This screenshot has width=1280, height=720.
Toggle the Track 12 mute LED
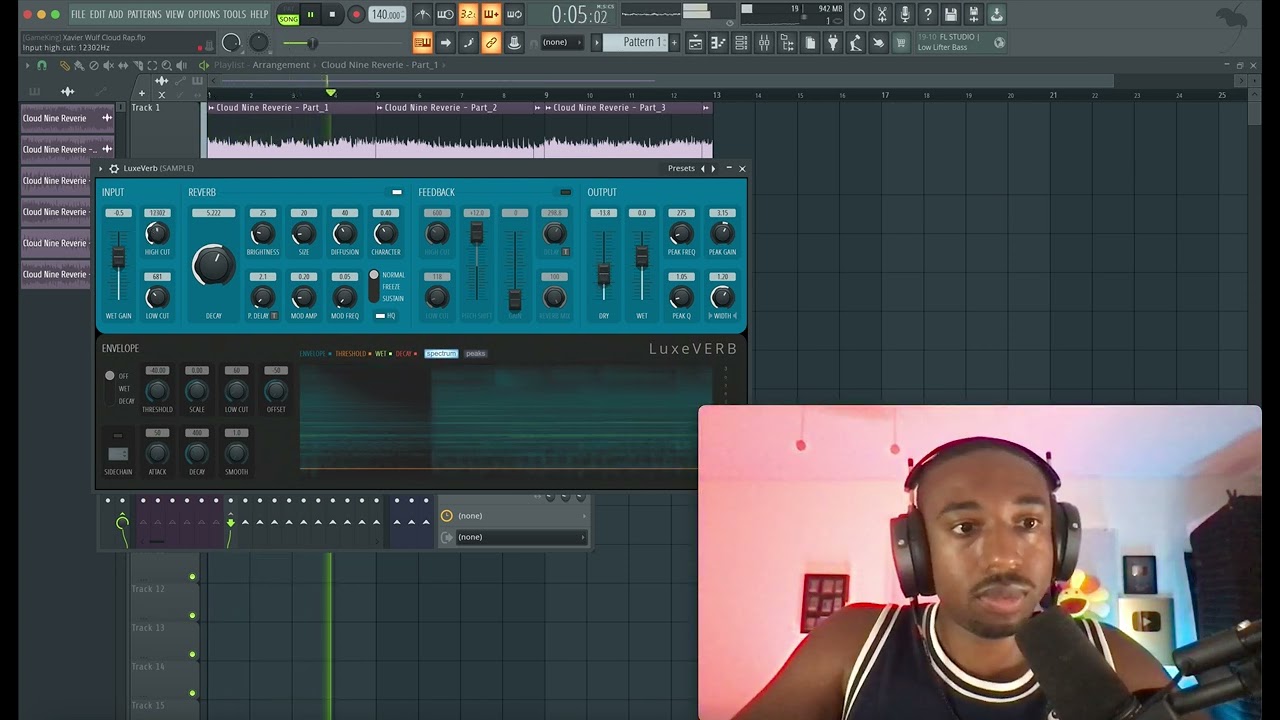(x=193, y=577)
